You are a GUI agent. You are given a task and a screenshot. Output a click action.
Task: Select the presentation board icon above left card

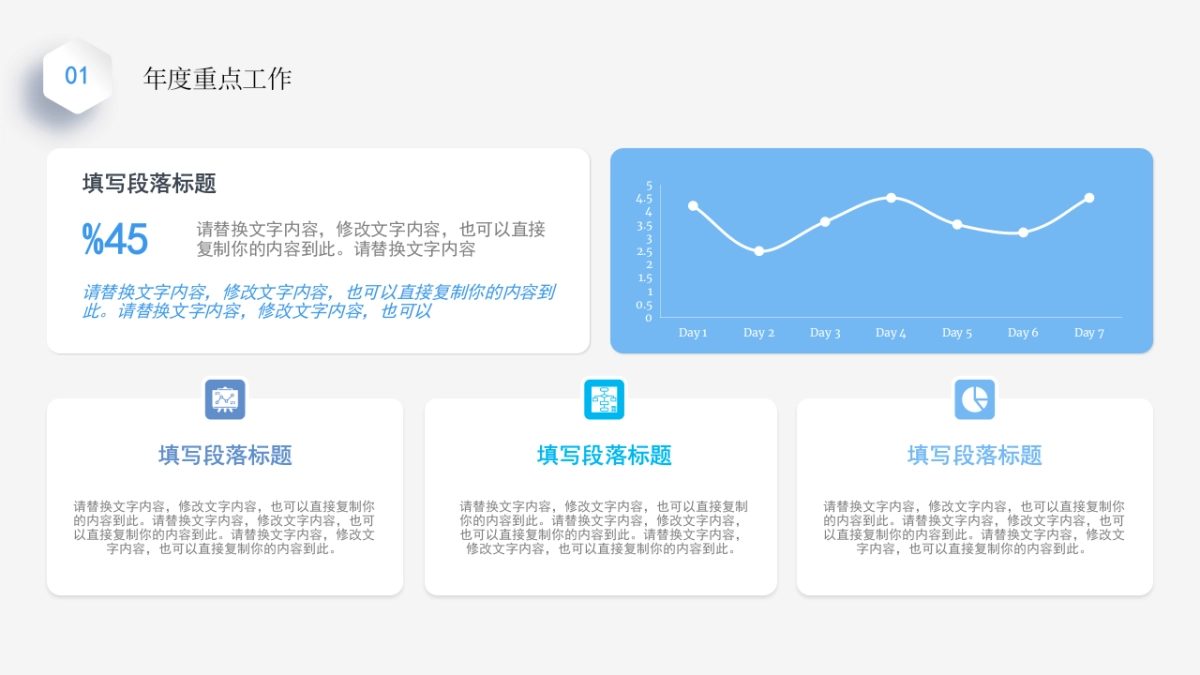[x=225, y=398]
